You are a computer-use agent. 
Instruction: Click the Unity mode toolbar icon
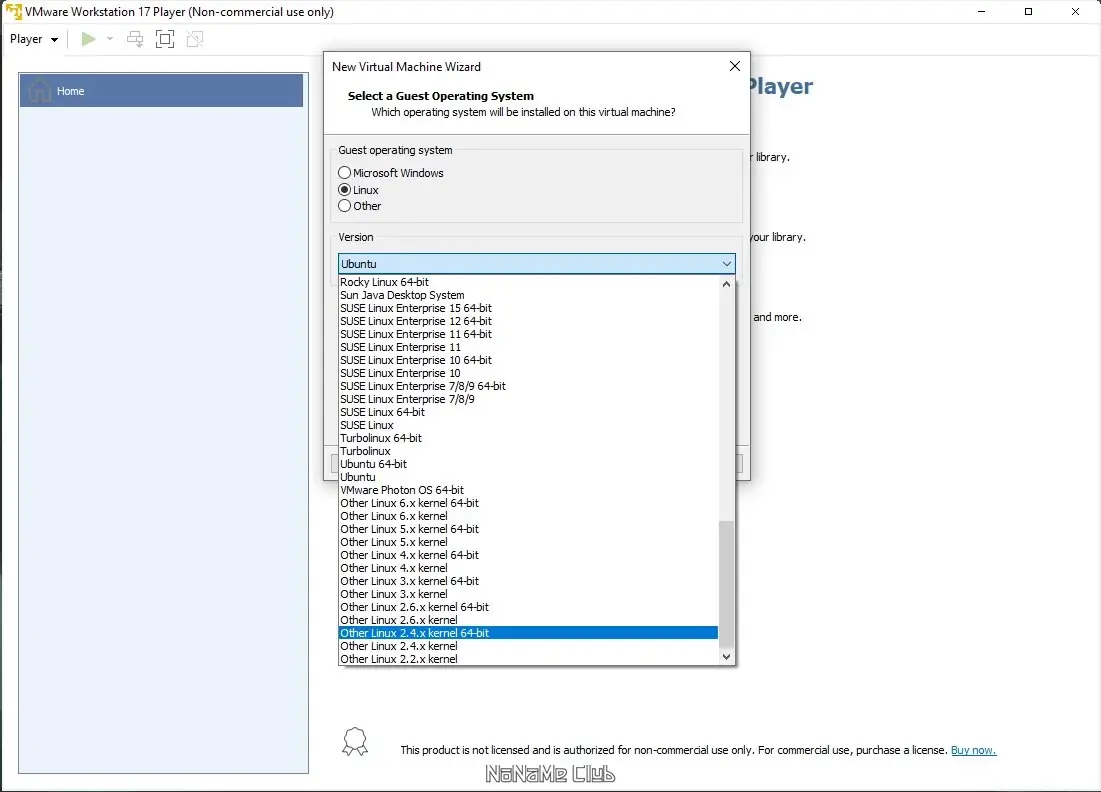195,39
